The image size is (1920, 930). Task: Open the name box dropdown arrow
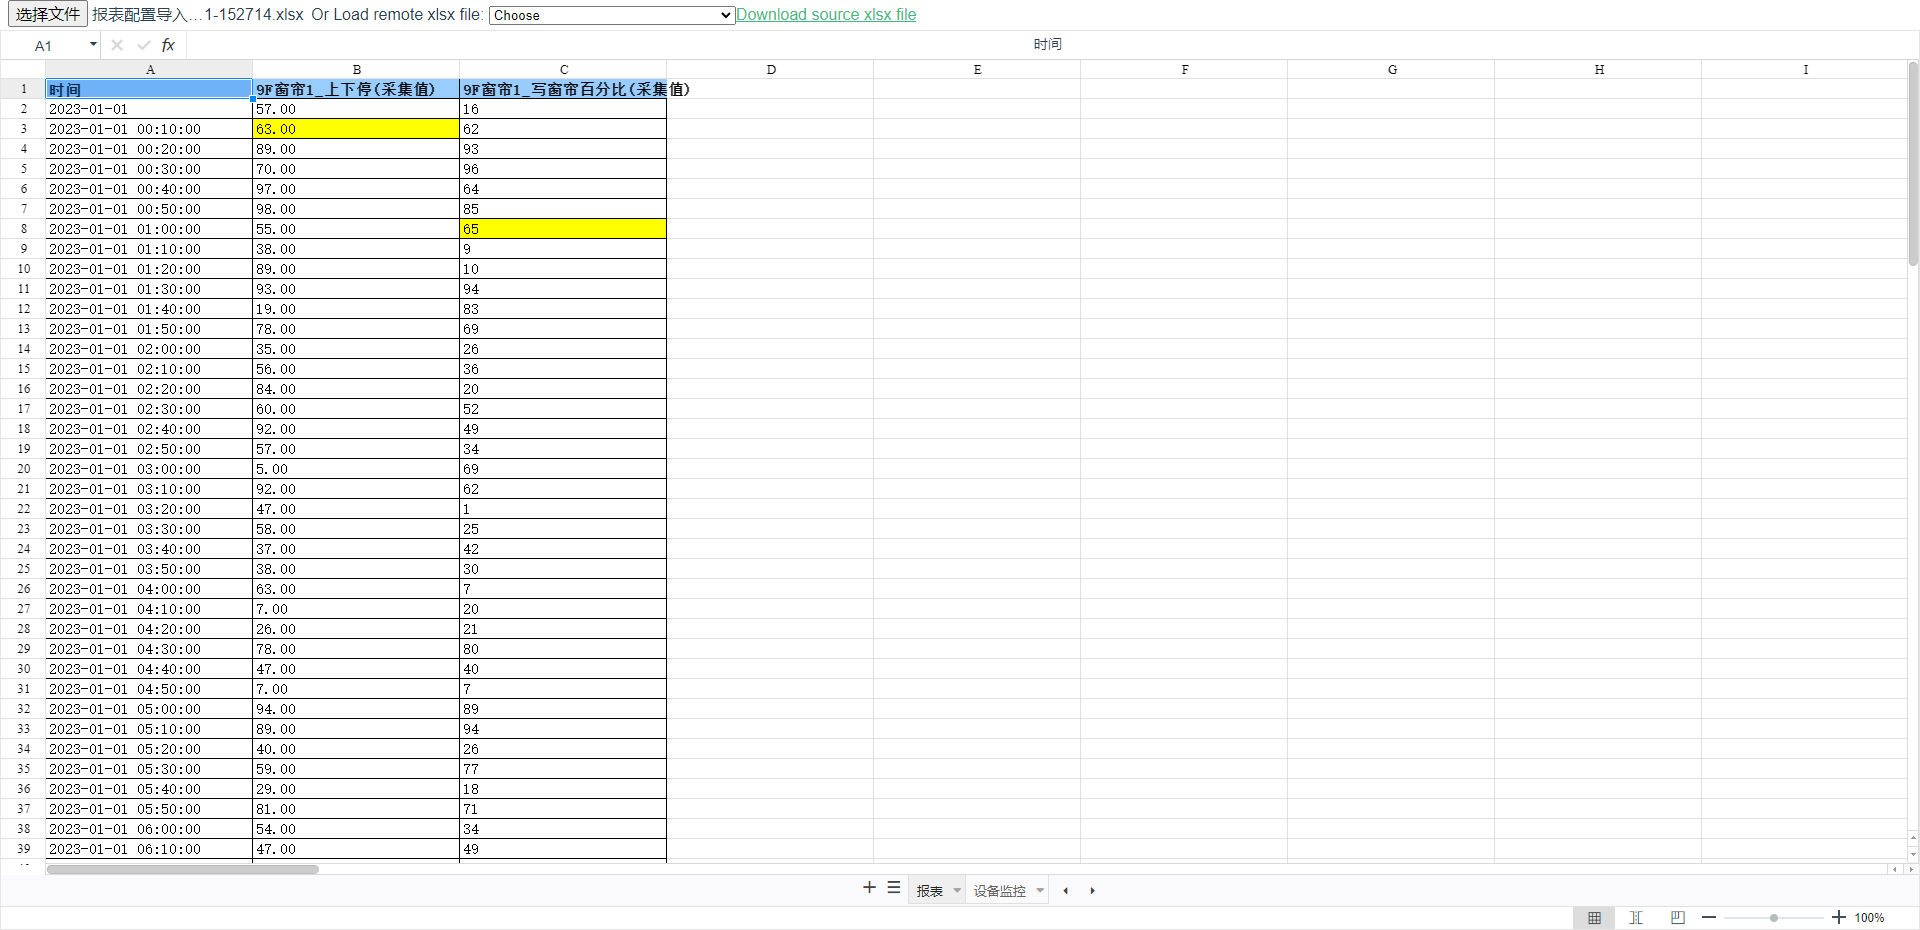point(92,44)
